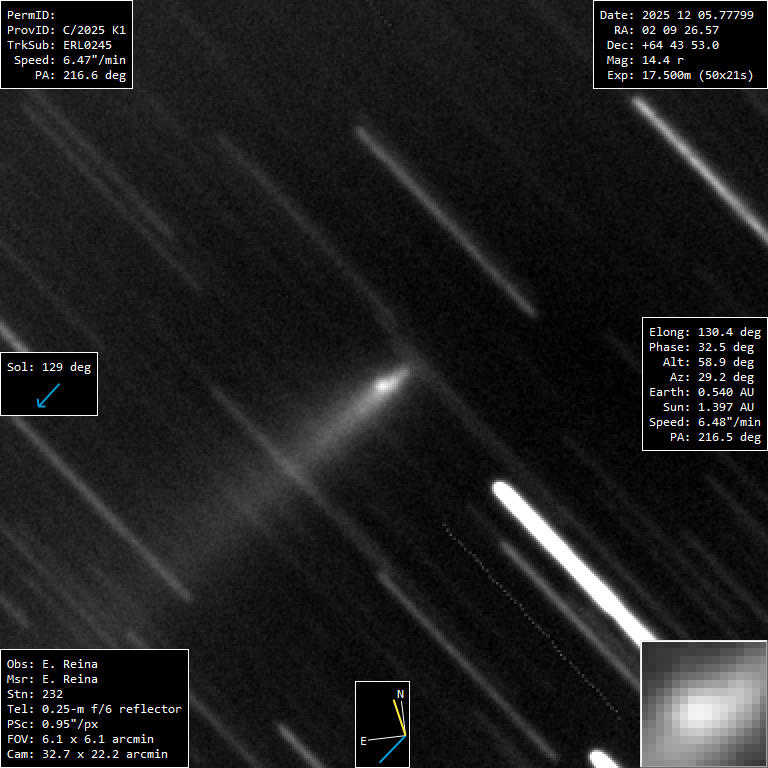This screenshot has width=768, height=768.
Task: Click the comet's bright nucleus
Action: tap(385, 384)
